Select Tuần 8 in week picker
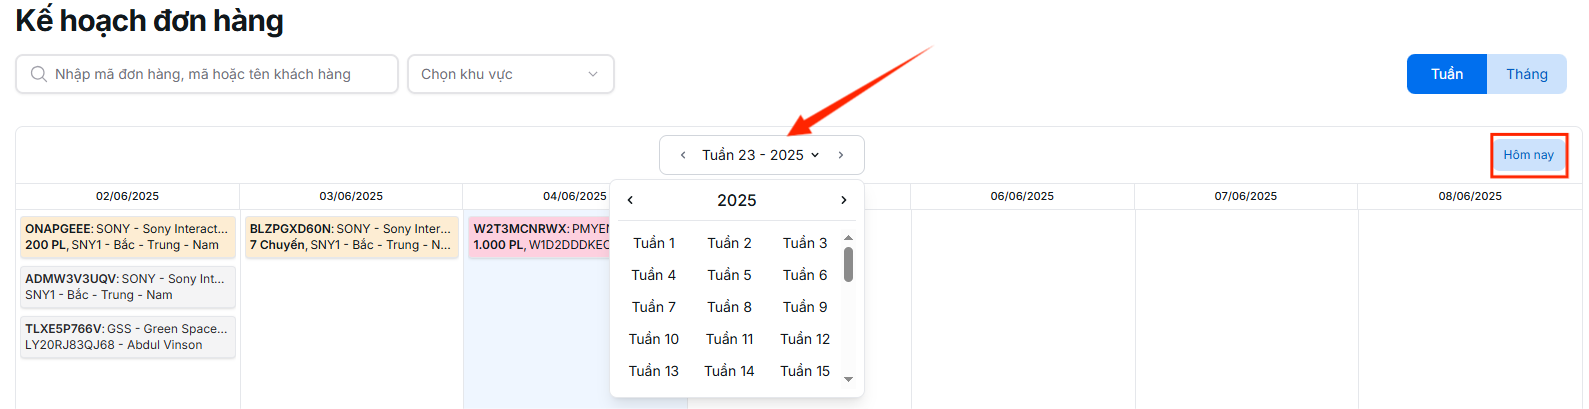The width and height of the screenshot is (1589, 409). tap(729, 307)
